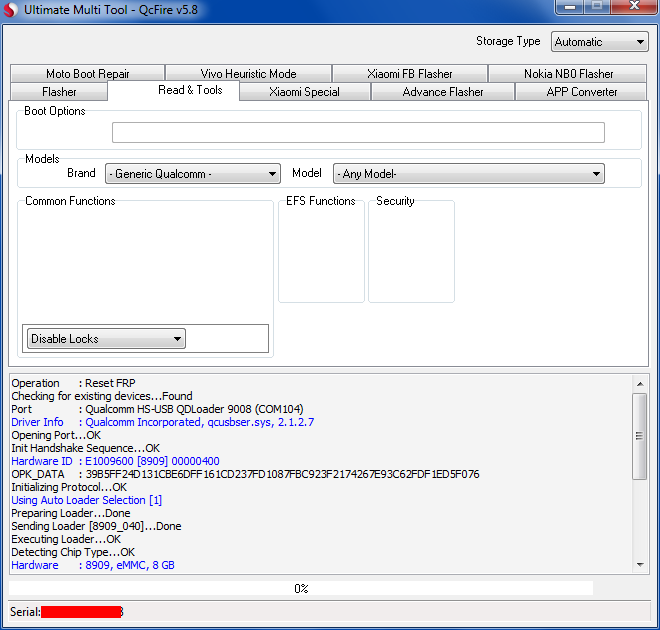Click 'Sending Loader [8909_040]...Done' line
This screenshot has width=660, height=630.
coord(96,526)
